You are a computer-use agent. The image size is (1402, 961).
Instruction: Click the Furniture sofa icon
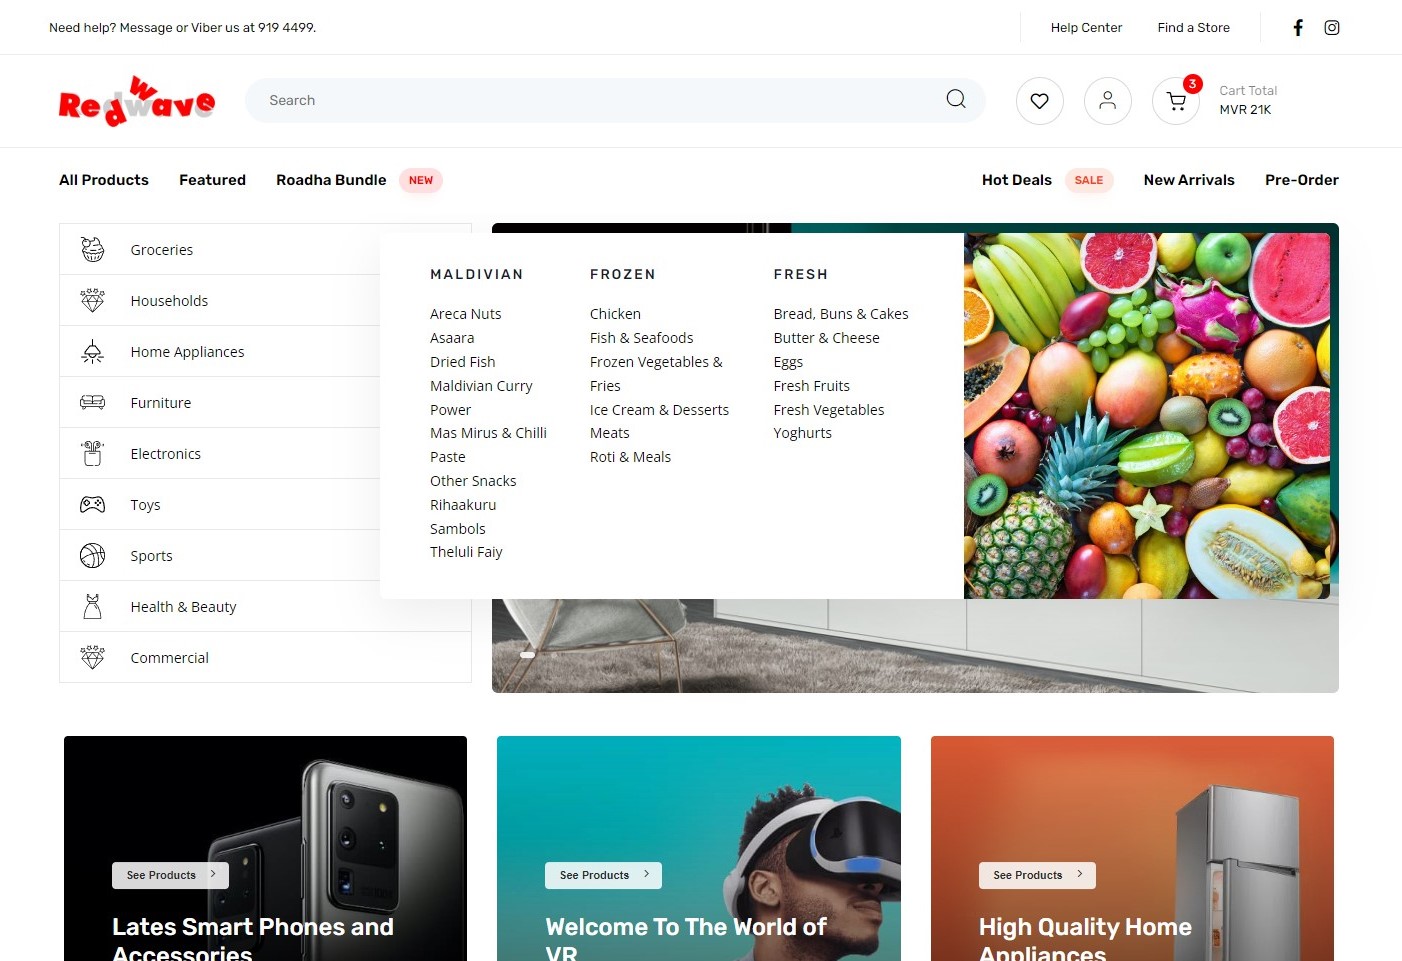93,403
